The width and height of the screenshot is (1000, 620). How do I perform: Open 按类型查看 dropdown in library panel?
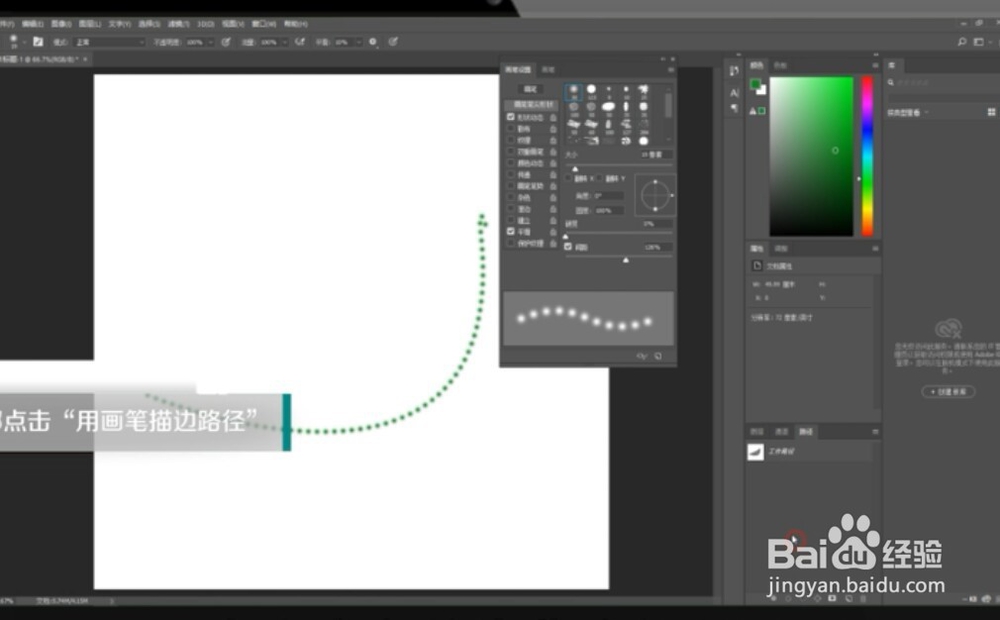pos(908,112)
